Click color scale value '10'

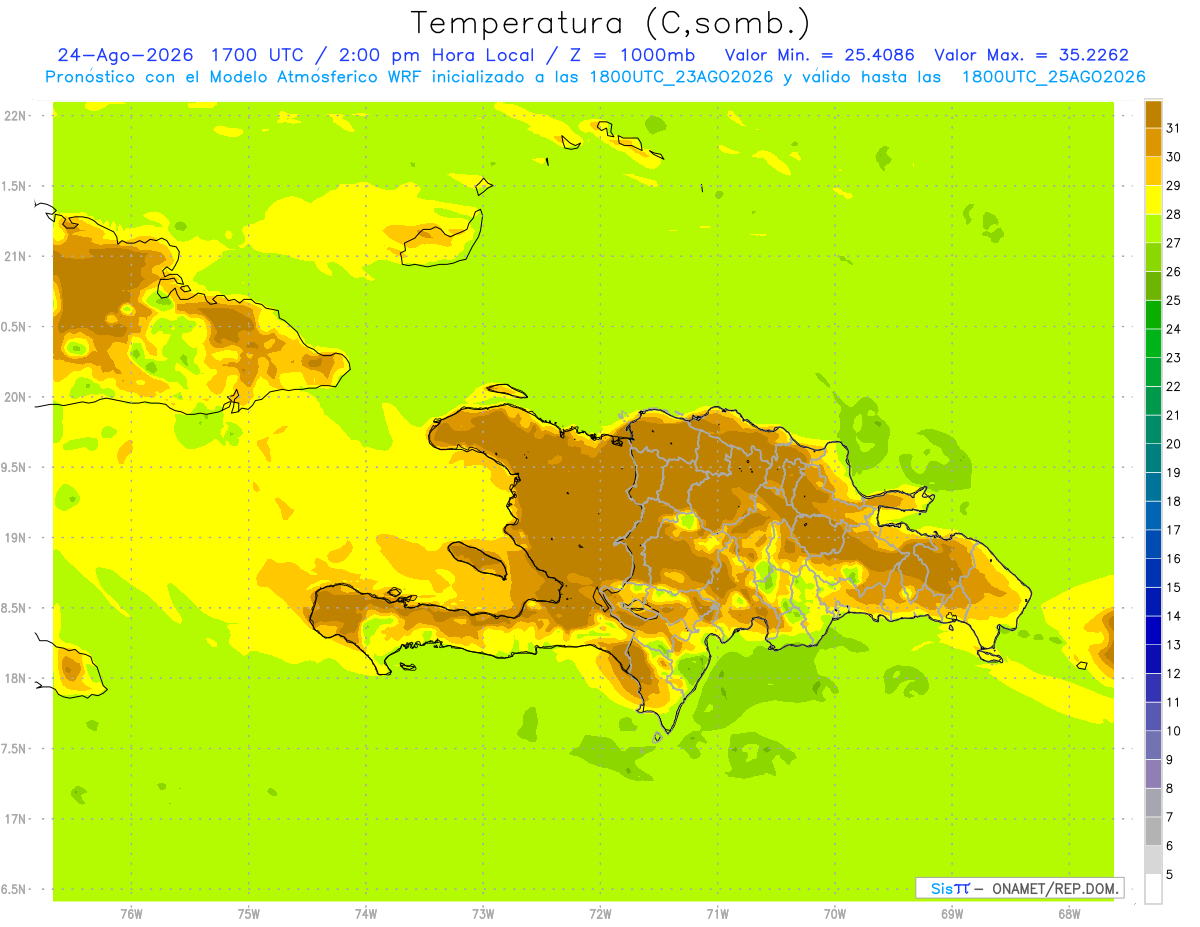coord(1173,731)
